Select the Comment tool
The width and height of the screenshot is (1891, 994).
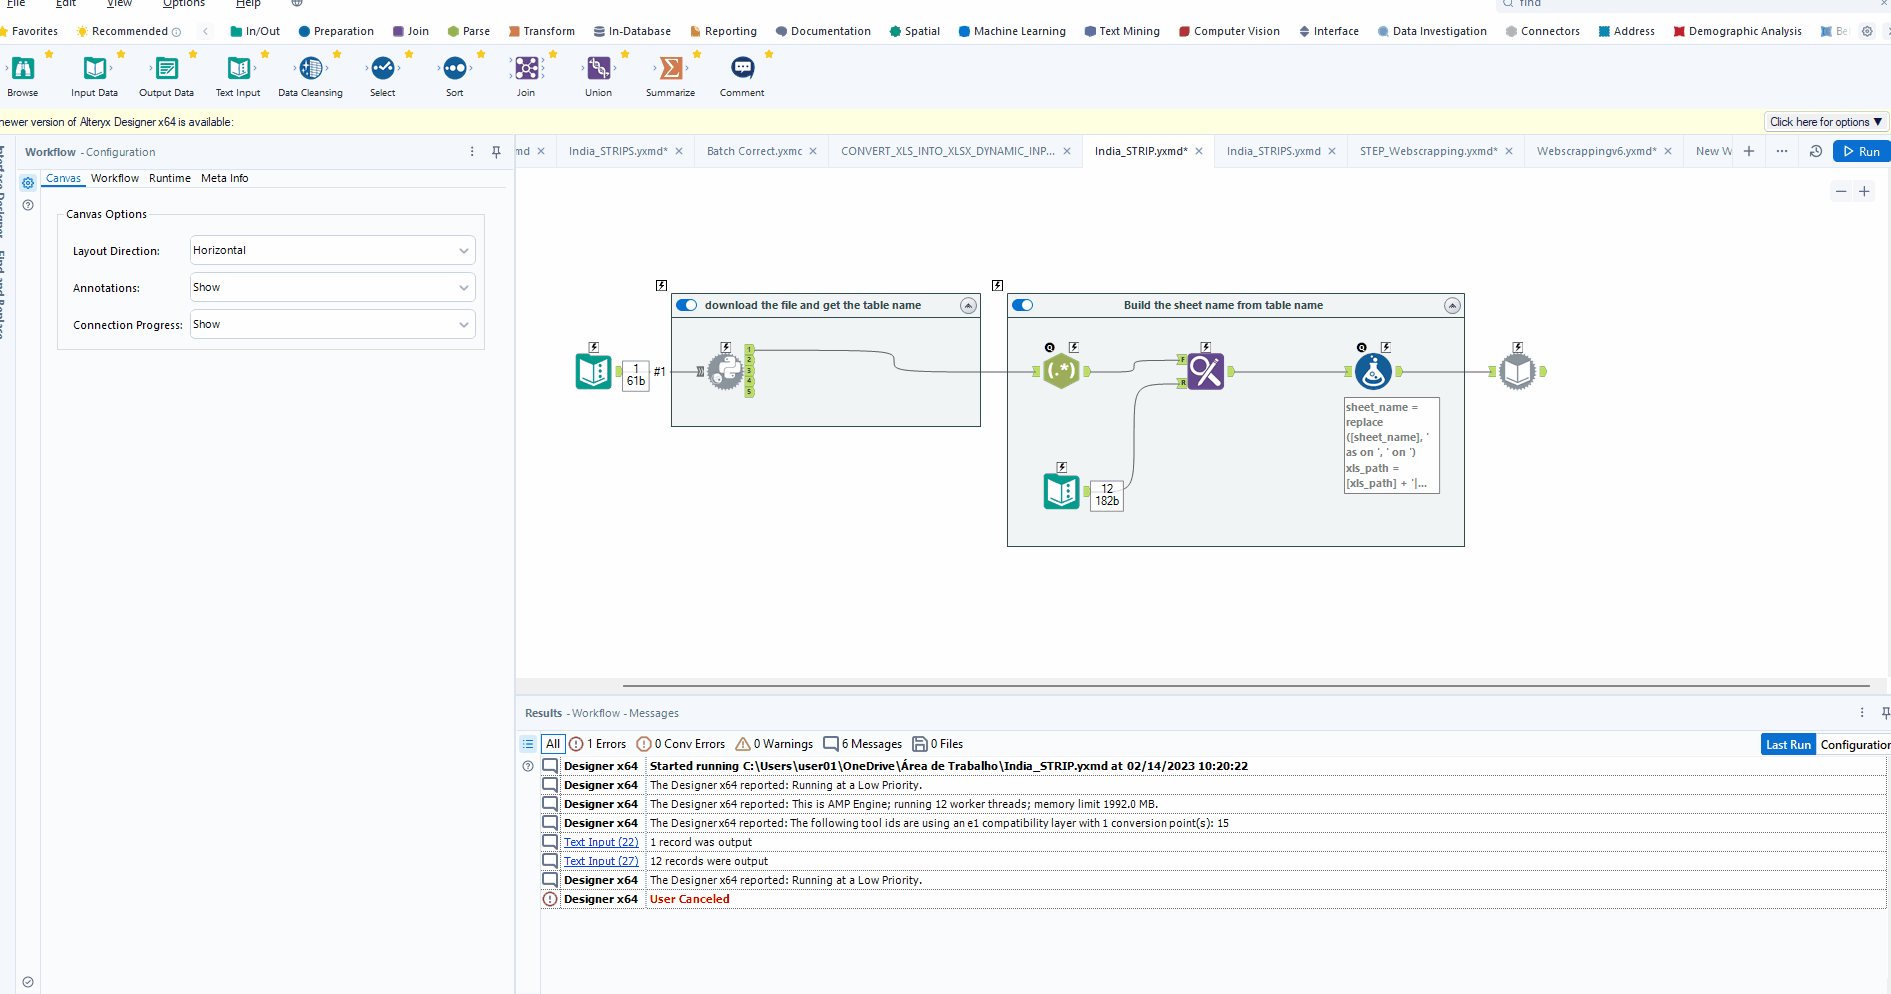741,70
